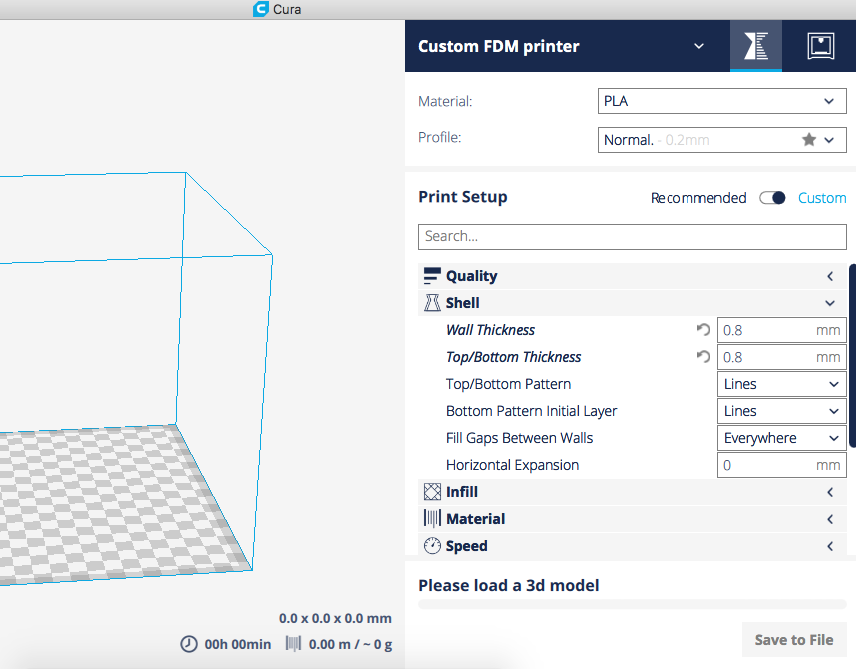Click the settings panel scrollbar

tap(852, 356)
